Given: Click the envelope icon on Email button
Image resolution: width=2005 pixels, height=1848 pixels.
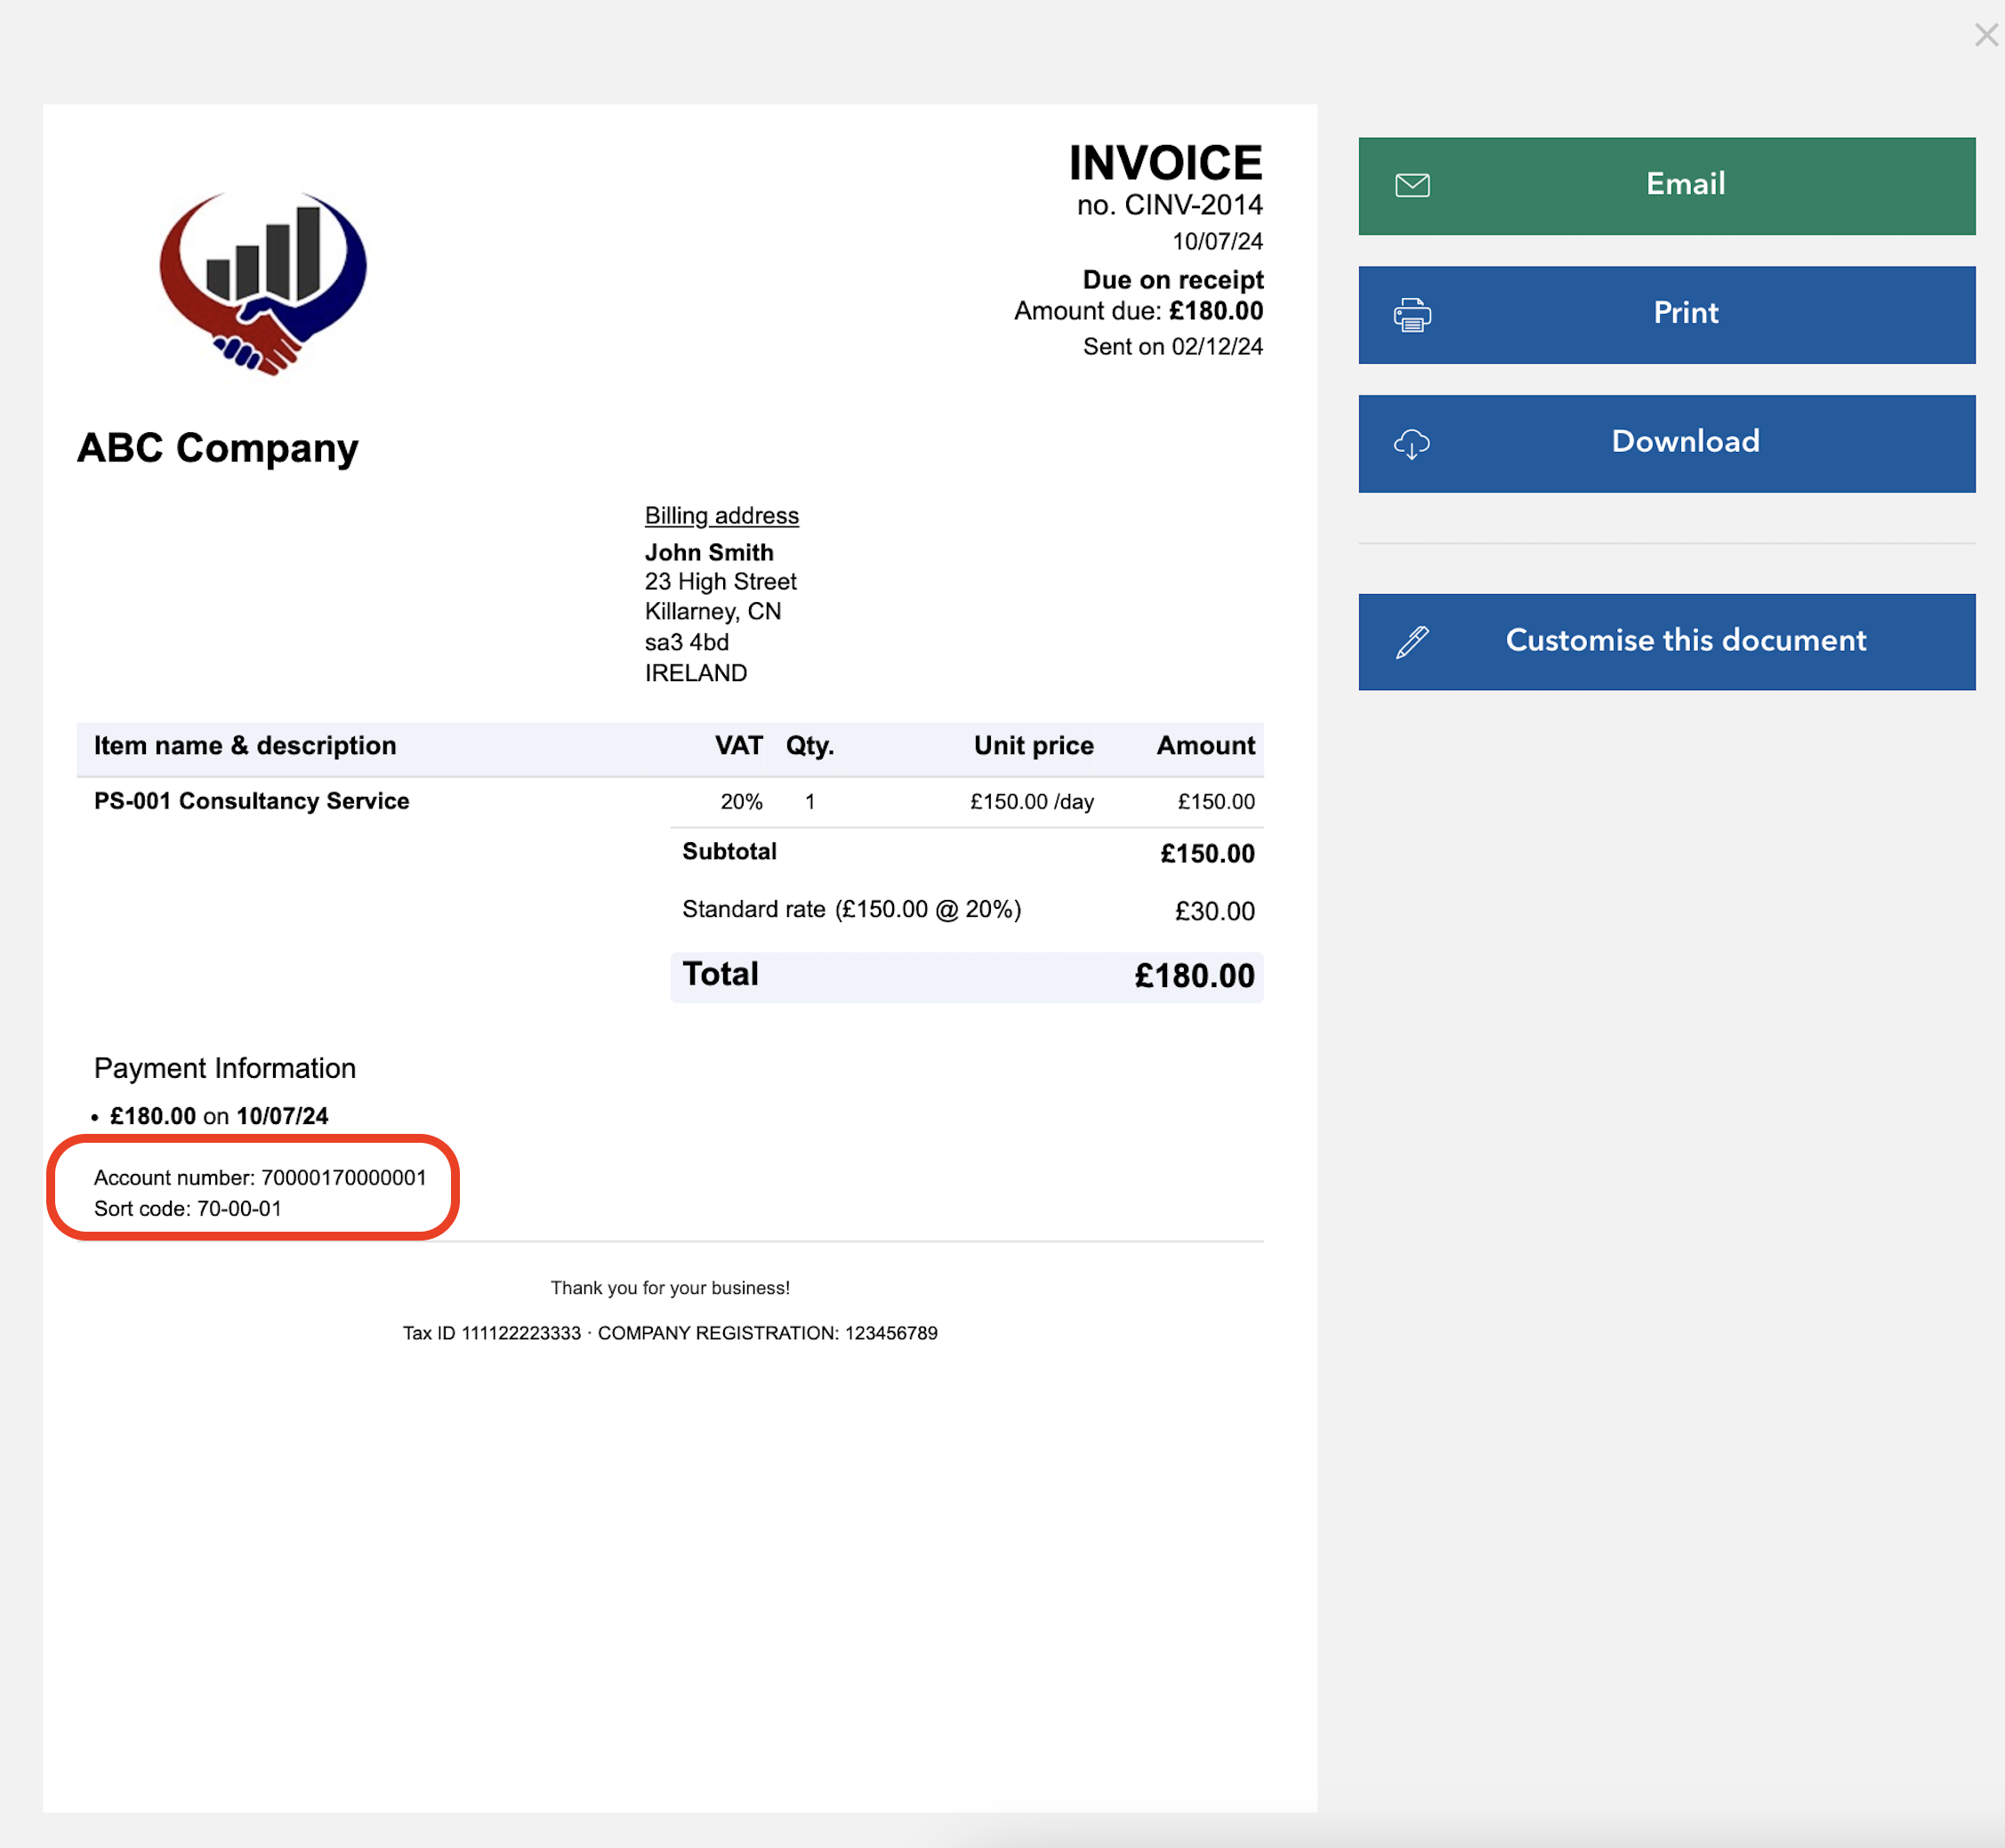Looking at the screenshot, I should tap(1412, 185).
